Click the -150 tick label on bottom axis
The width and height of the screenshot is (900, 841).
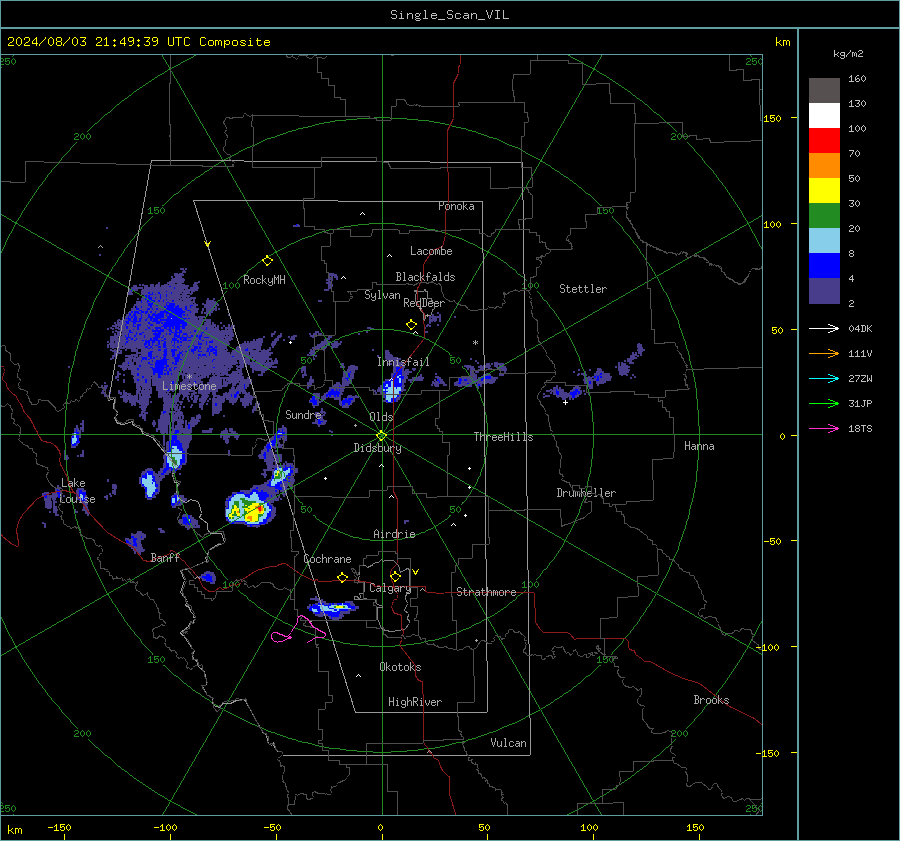point(59,827)
